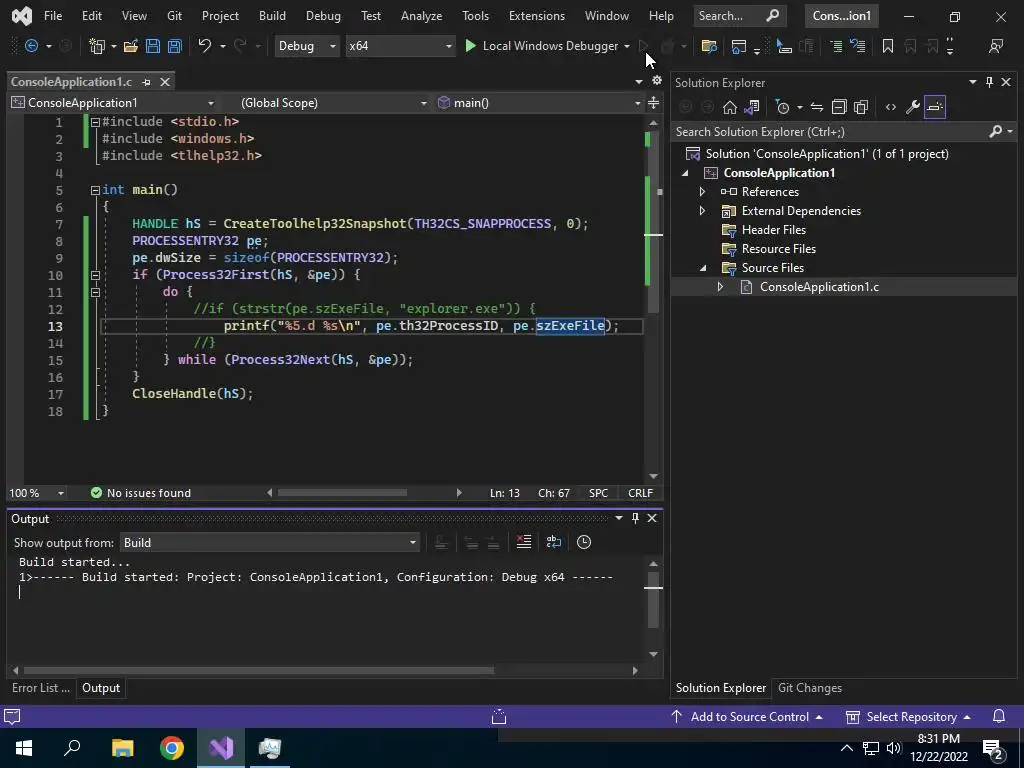Toggle Auto Hide pin on Output panel

tap(635, 518)
